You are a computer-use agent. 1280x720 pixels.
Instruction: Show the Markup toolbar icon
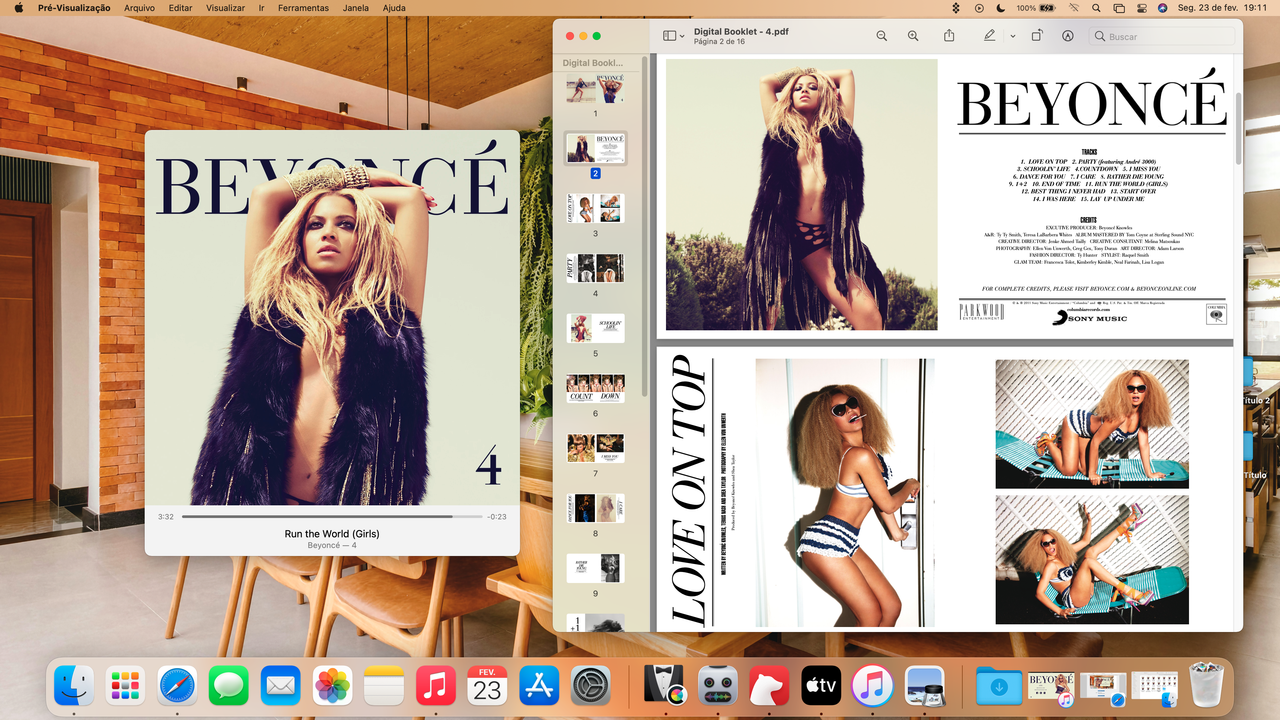(1068, 36)
